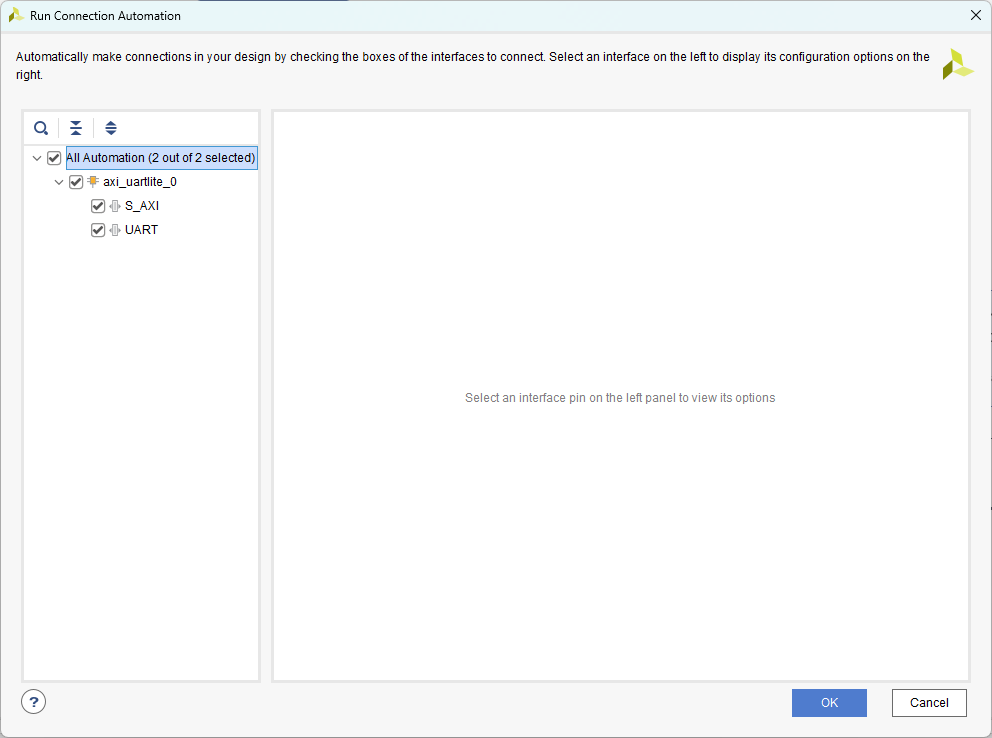Click the axi_uartlite_0 IP block icon

pyautogui.click(x=93, y=182)
